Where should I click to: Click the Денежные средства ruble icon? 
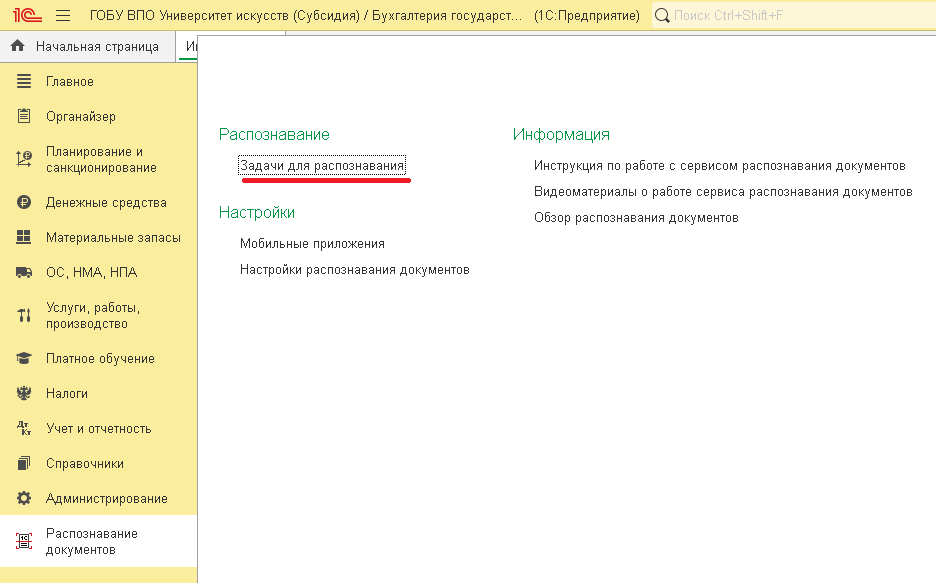24,203
